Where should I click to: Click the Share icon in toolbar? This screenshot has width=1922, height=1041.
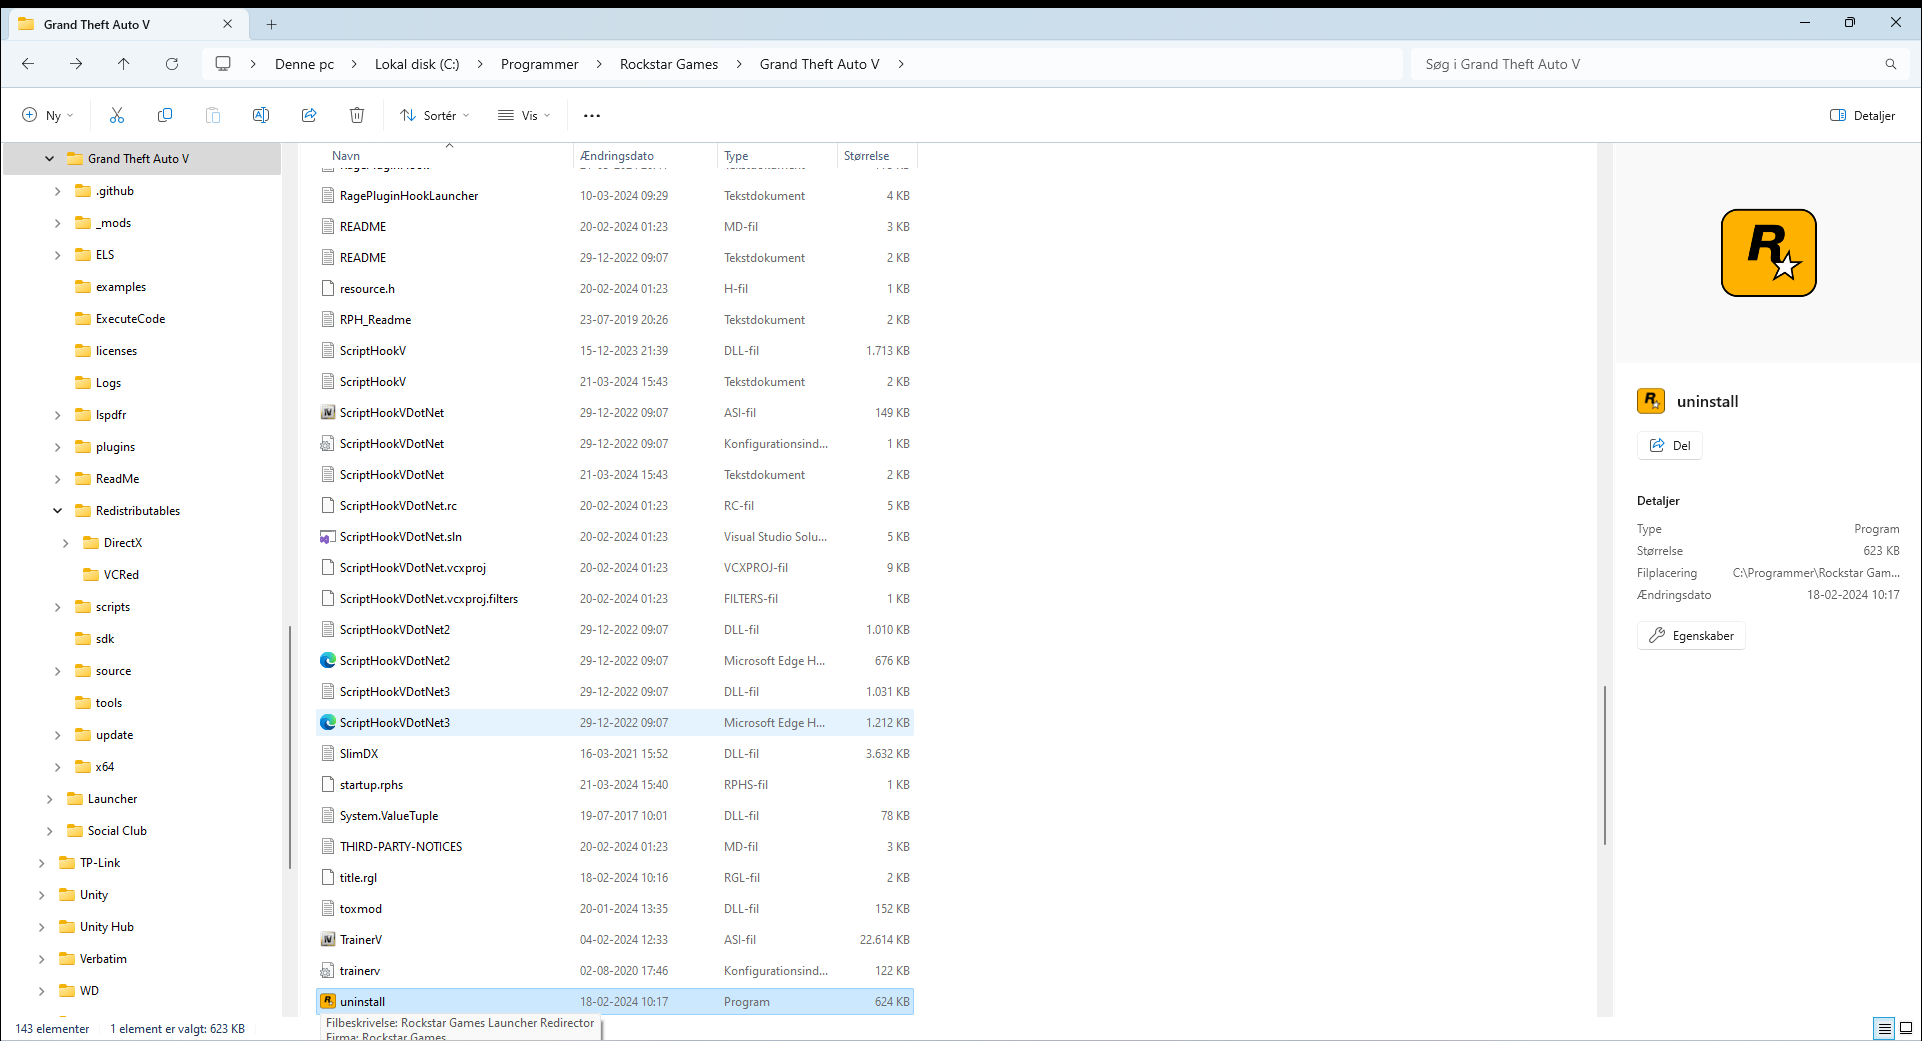click(309, 115)
